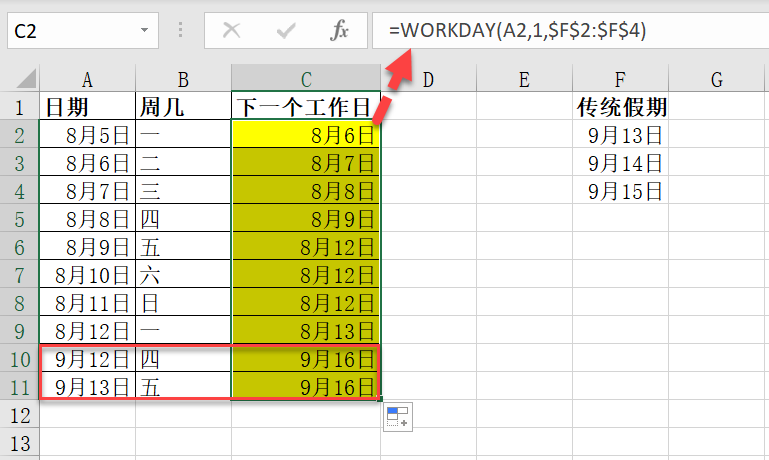Select column F header
This screenshot has height=460, width=769.
(x=621, y=80)
